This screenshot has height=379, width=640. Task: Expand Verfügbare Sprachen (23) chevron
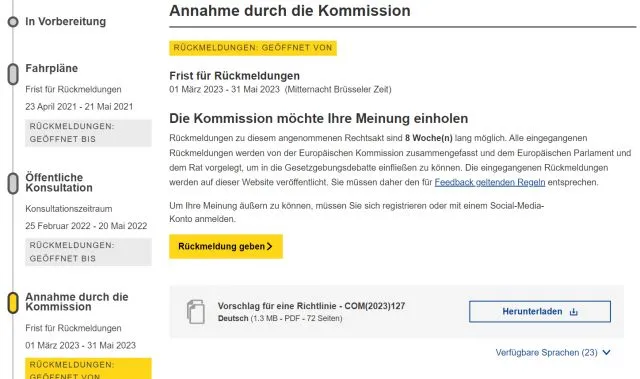pos(607,352)
